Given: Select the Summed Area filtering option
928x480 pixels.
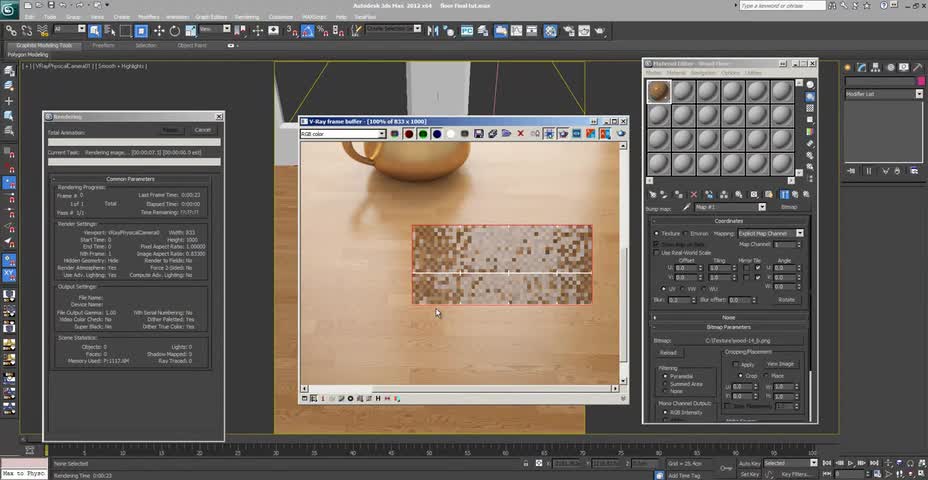Looking at the screenshot, I should tap(667, 384).
